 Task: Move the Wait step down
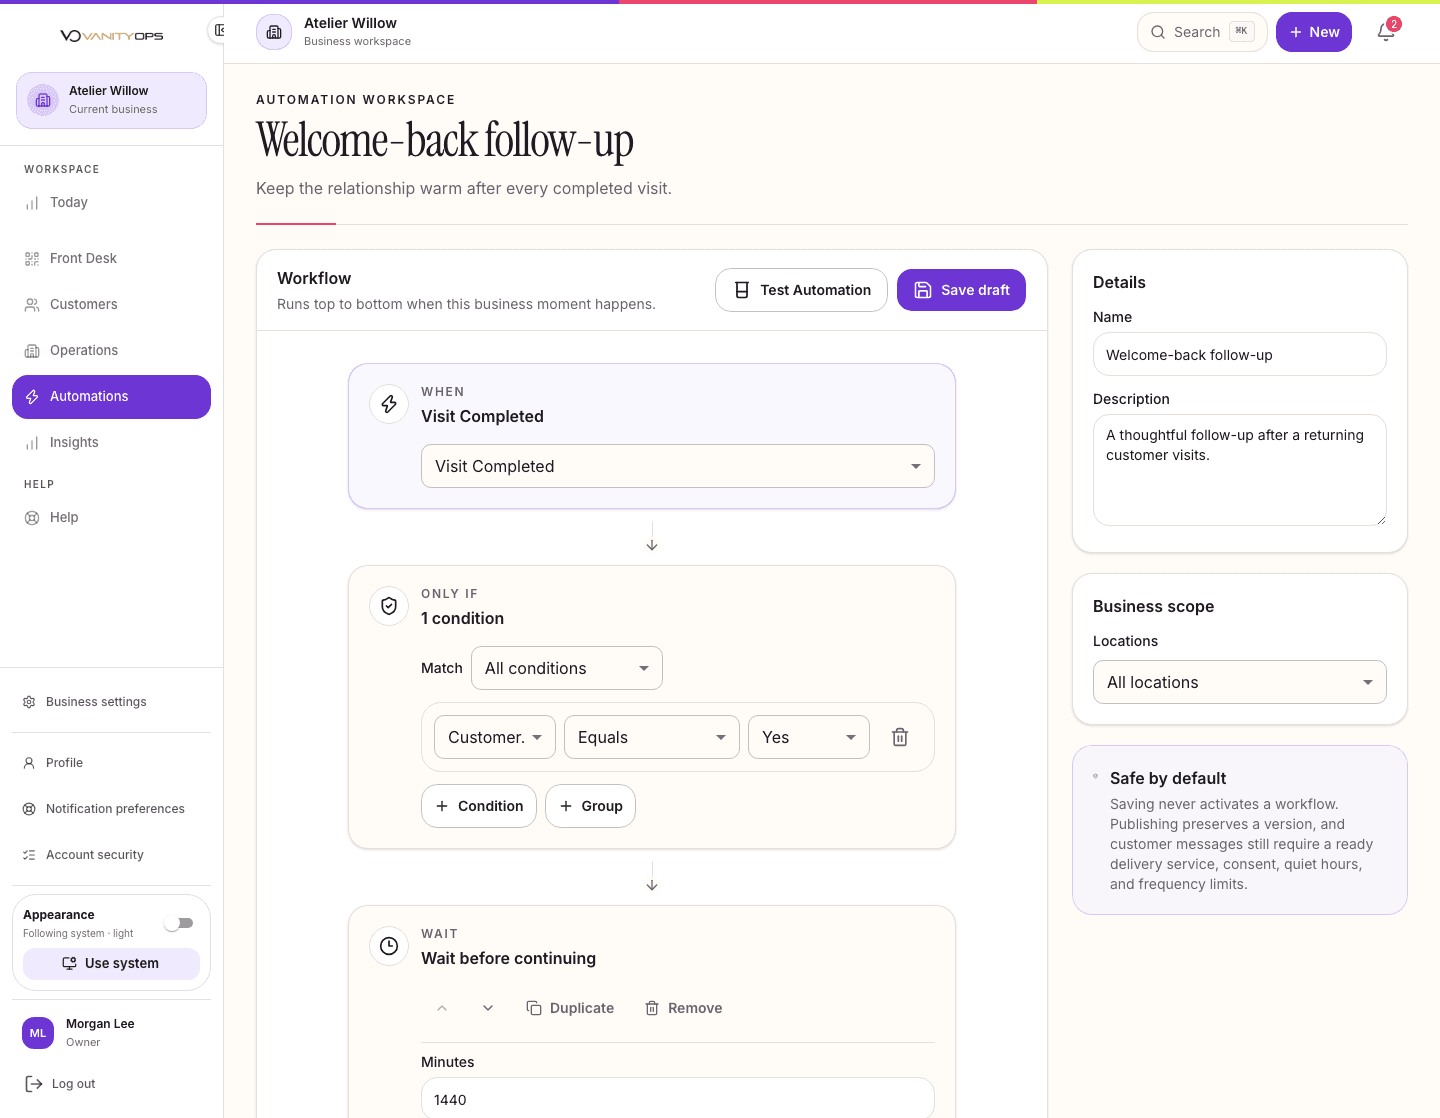pyautogui.click(x=488, y=1008)
